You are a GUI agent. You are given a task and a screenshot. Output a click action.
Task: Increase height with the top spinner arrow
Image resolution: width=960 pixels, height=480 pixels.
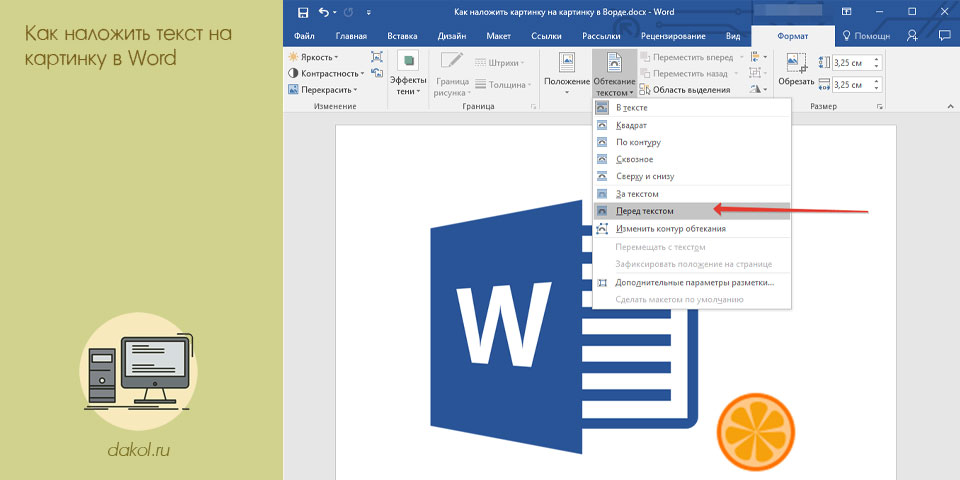(x=877, y=59)
